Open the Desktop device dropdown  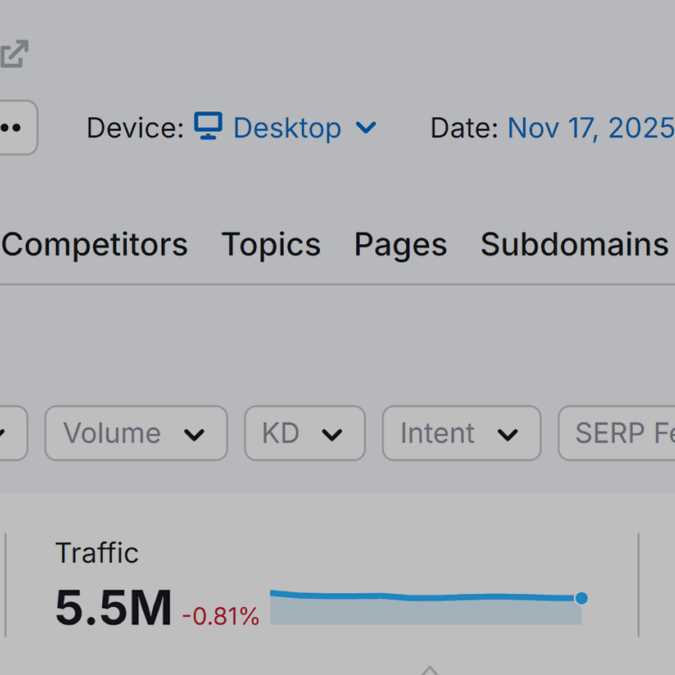(x=287, y=128)
